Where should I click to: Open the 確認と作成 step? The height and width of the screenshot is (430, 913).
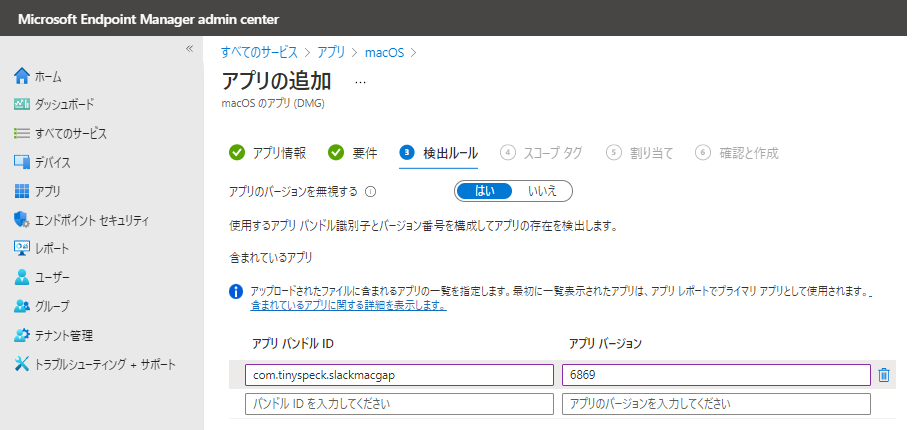click(737, 153)
